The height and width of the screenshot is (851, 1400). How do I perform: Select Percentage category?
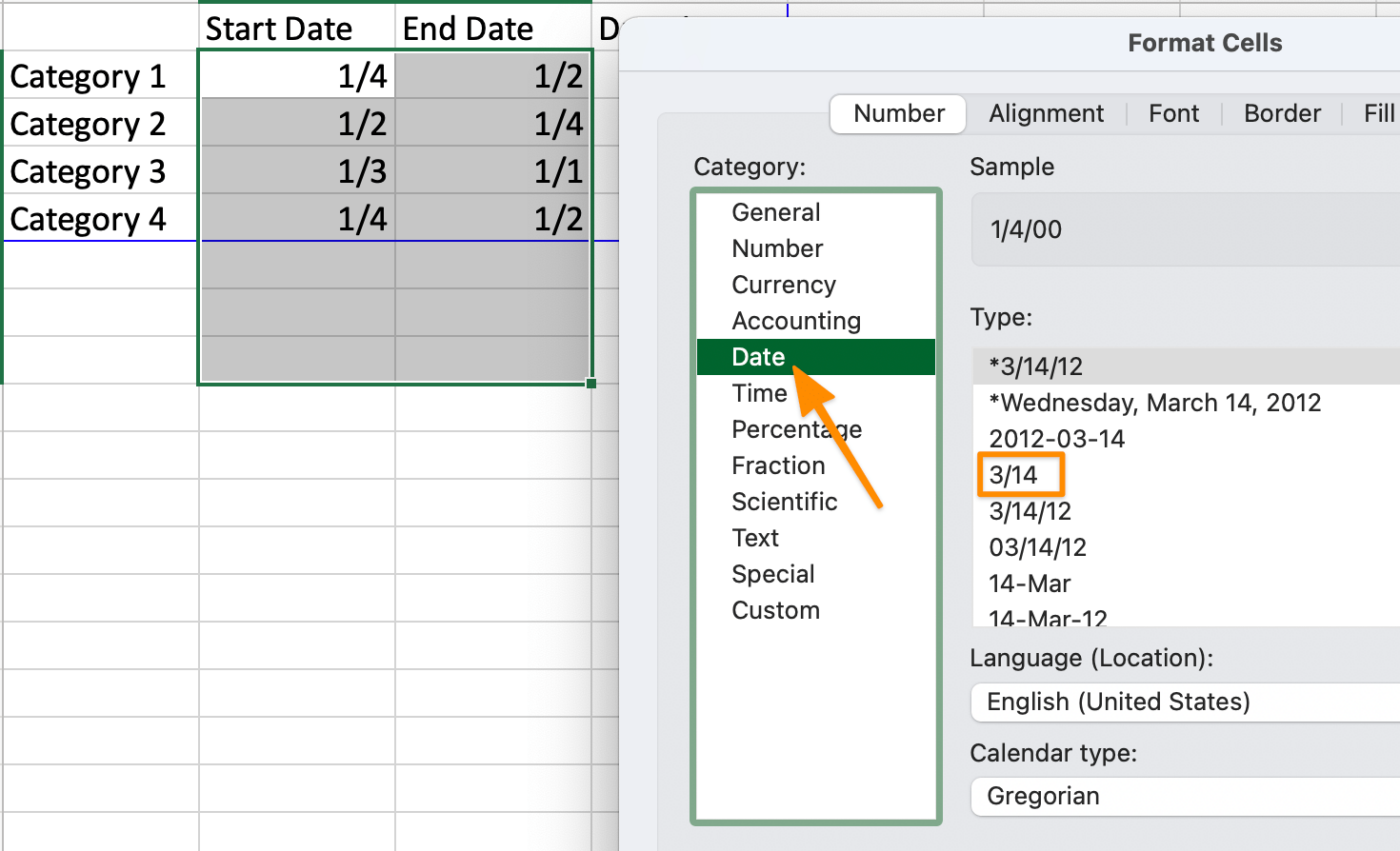coord(816,429)
